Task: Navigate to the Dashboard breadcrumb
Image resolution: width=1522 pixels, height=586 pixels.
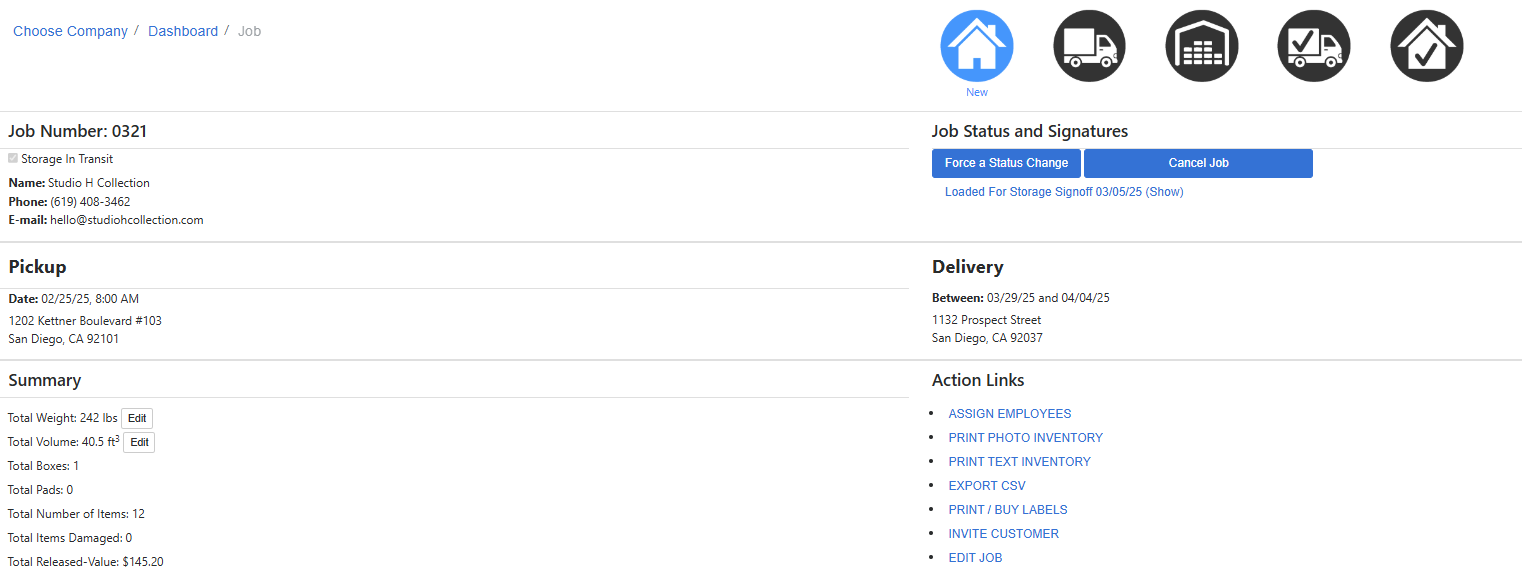Action: tap(183, 31)
